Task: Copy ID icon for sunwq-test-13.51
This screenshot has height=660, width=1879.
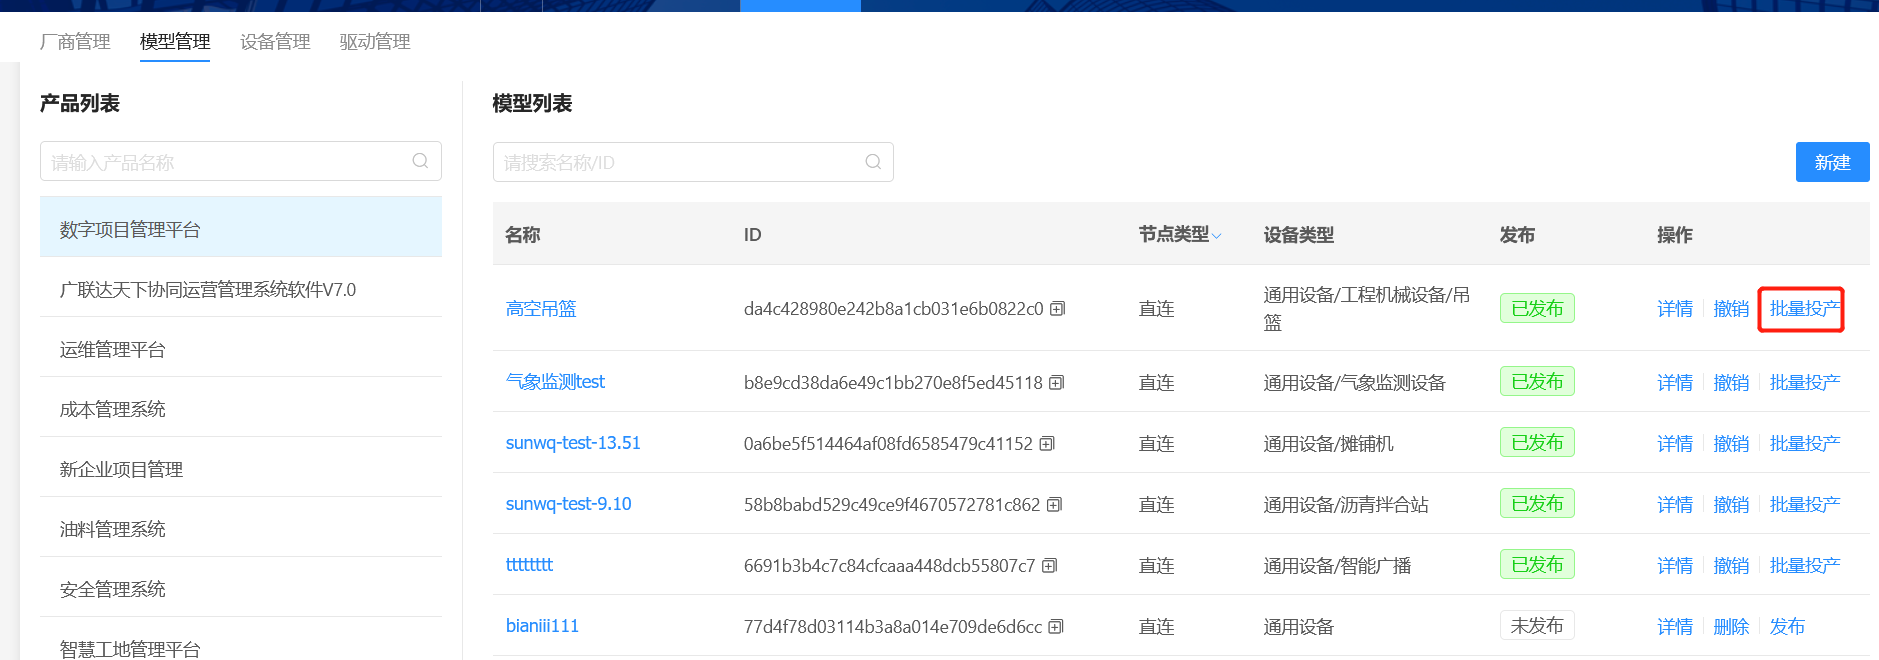Action: pos(1047,444)
